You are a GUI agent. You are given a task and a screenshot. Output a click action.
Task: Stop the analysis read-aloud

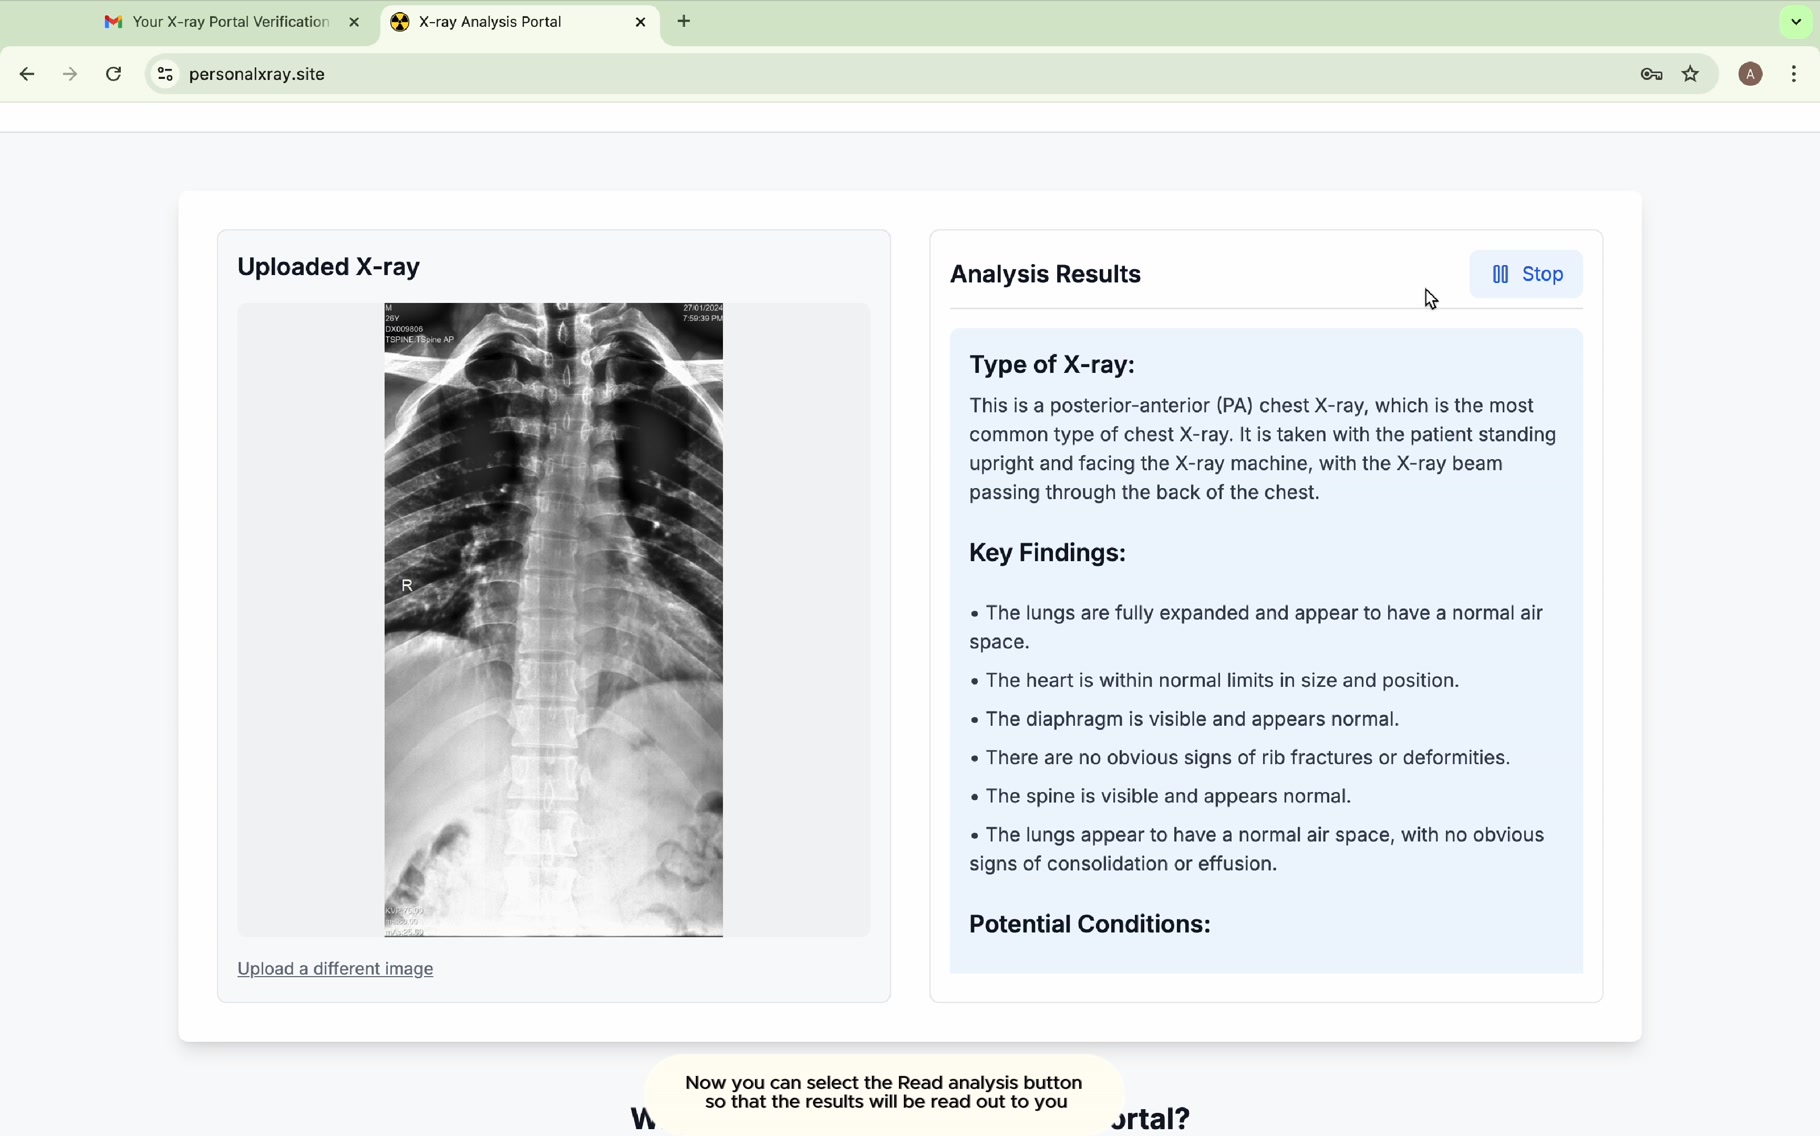point(1526,274)
